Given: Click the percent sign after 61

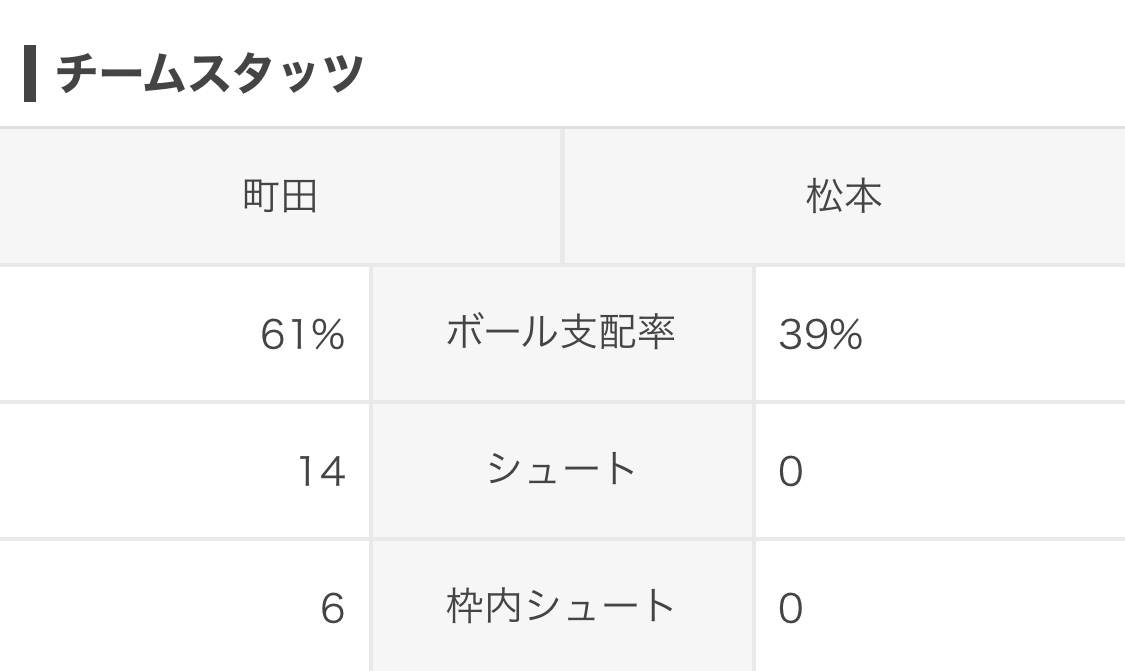Looking at the screenshot, I should click(327, 336).
